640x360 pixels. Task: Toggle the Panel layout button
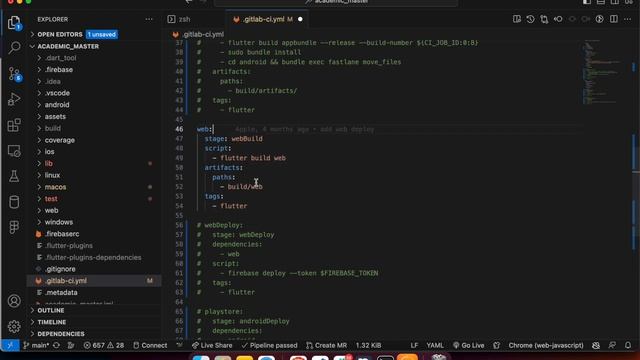[x=601, y=2]
